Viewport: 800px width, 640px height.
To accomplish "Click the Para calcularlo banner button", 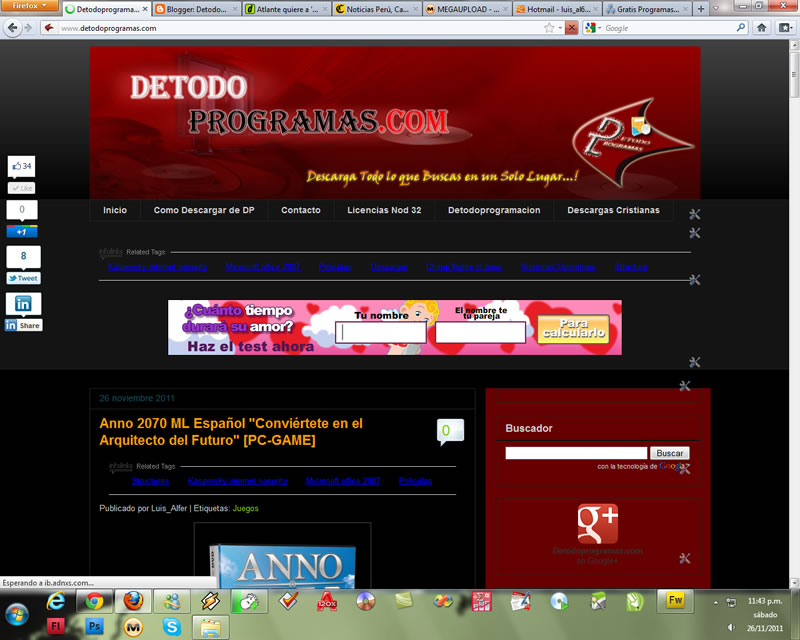I will pyautogui.click(x=573, y=329).
